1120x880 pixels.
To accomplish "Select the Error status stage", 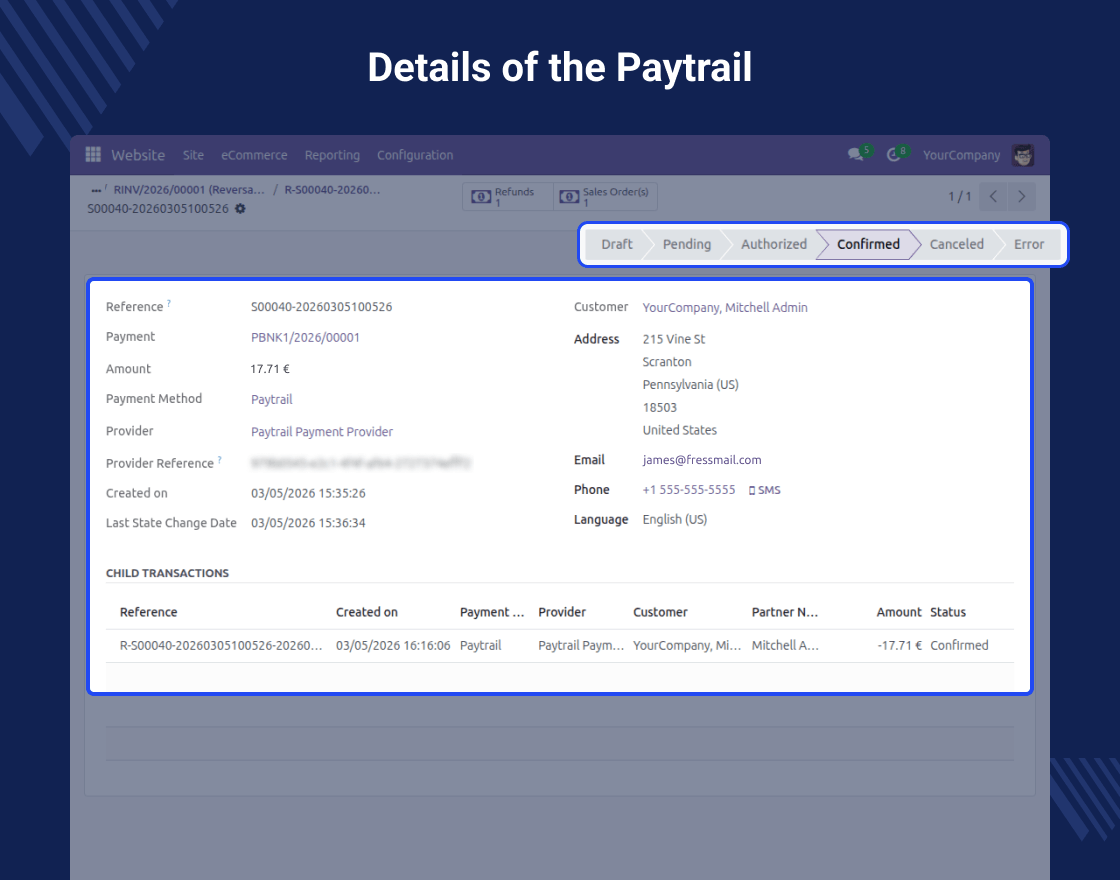I will click(1029, 244).
